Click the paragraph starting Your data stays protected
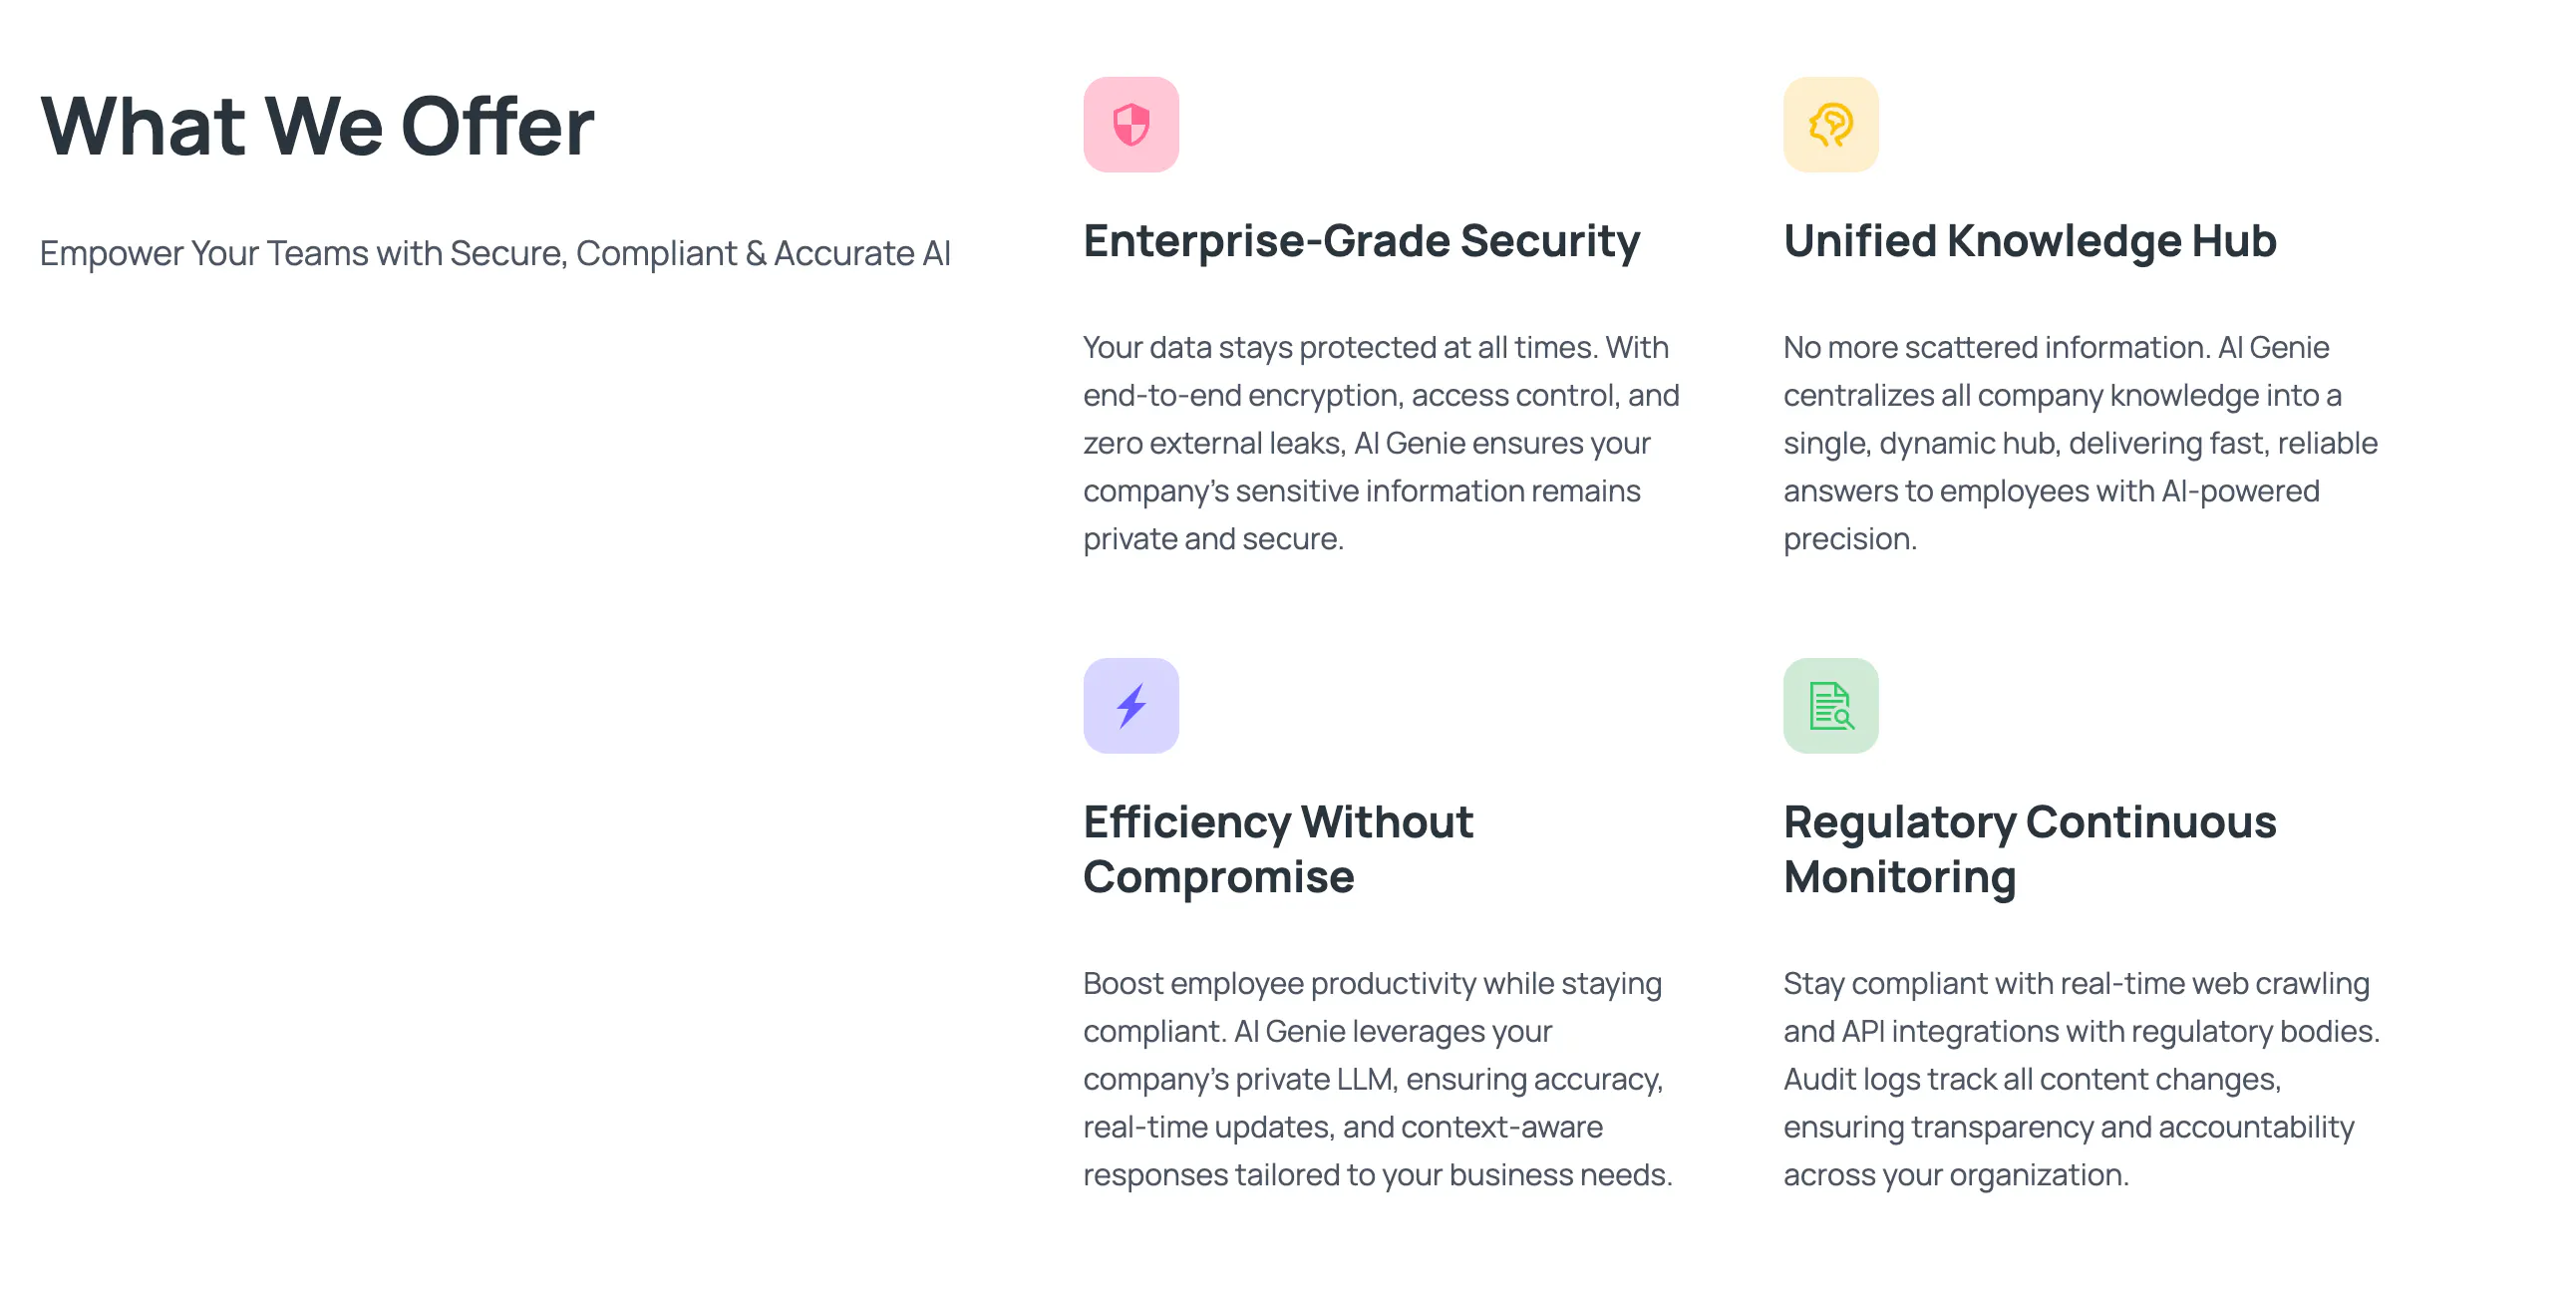The image size is (2576, 1296). pos(1381,443)
